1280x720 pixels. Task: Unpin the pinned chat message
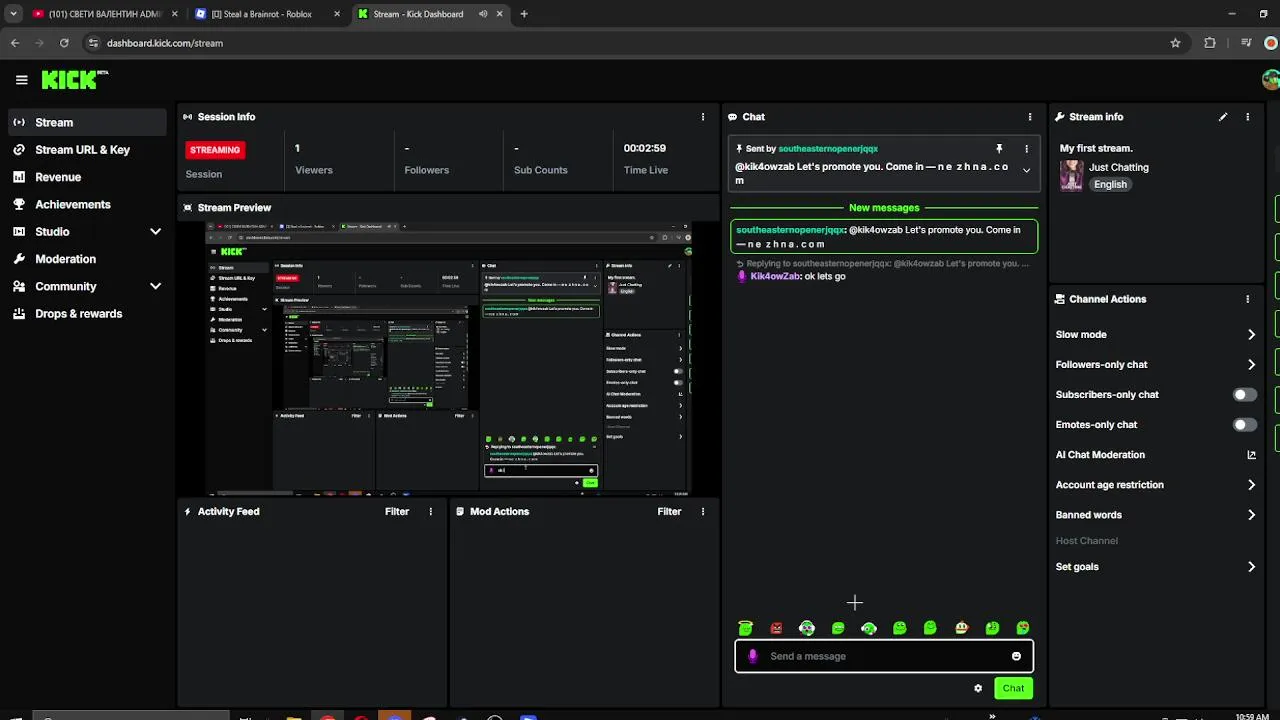click(998, 149)
